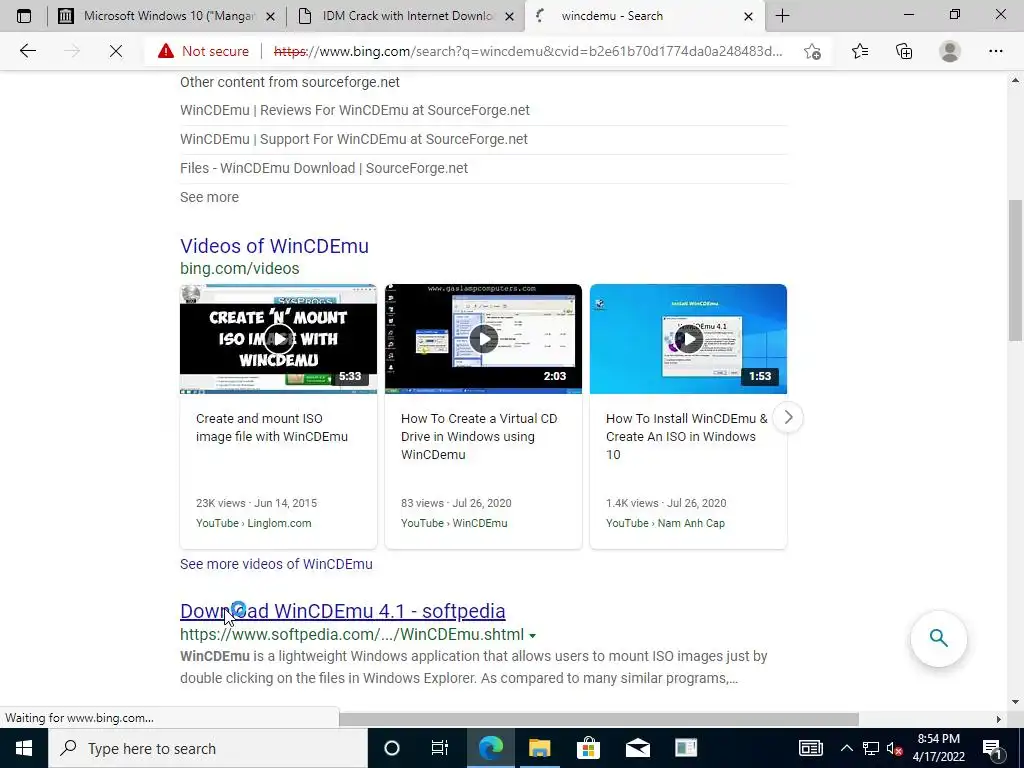This screenshot has height=768, width=1024.
Task: Open Mail app from taskbar
Action: (637, 748)
